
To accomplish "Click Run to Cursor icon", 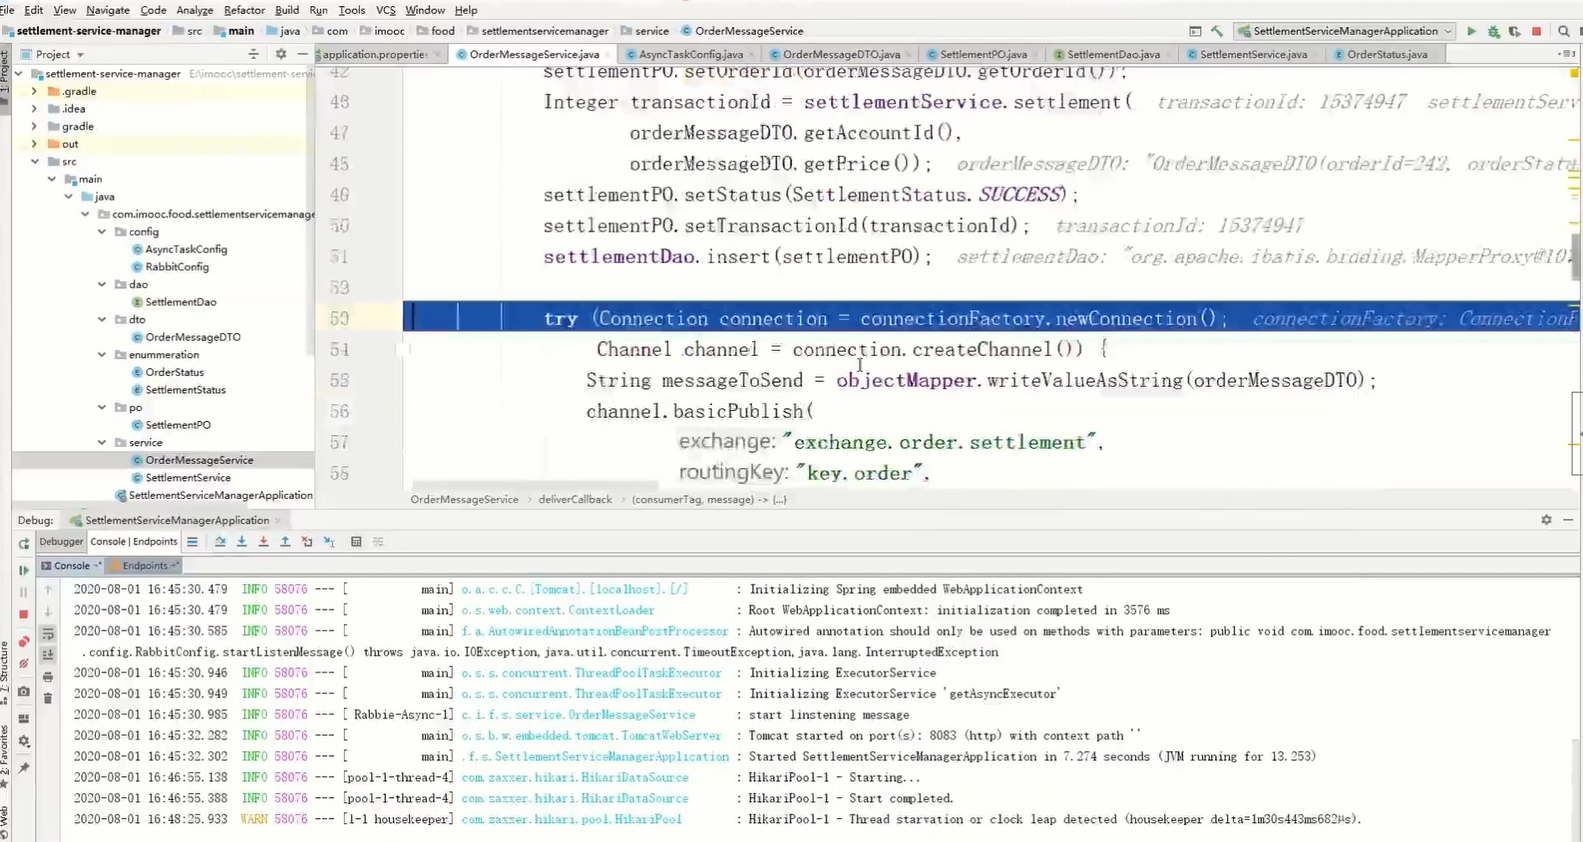I will click(x=329, y=542).
